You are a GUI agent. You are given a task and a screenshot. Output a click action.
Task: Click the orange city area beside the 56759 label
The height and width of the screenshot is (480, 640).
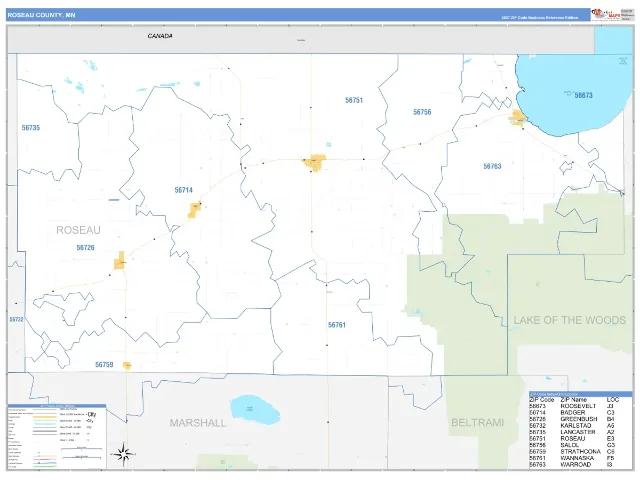(x=127, y=365)
